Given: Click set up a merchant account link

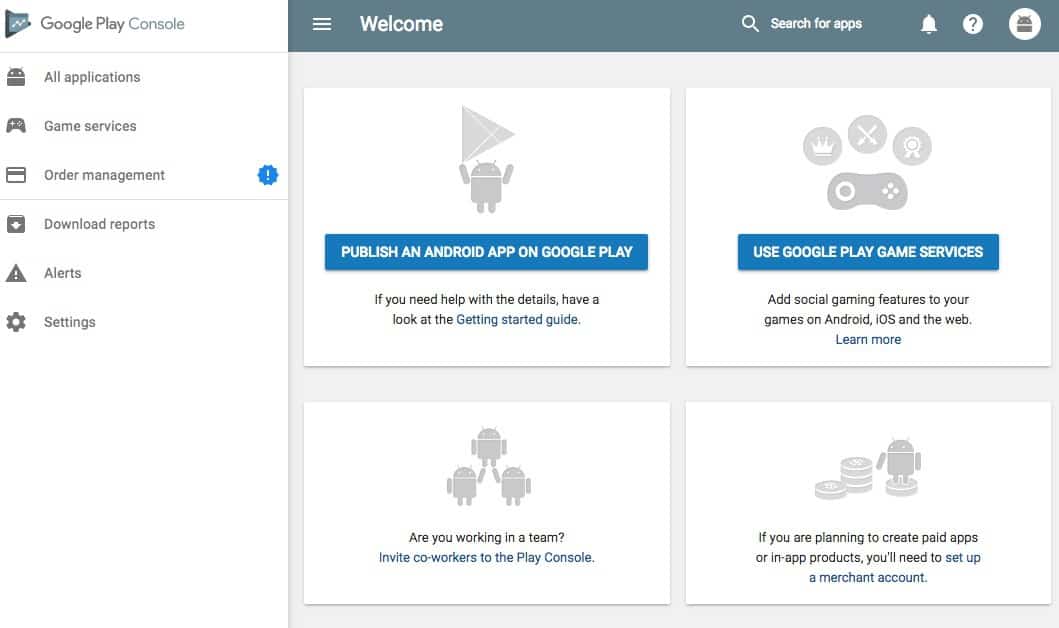Looking at the screenshot, I should [894, 568].
